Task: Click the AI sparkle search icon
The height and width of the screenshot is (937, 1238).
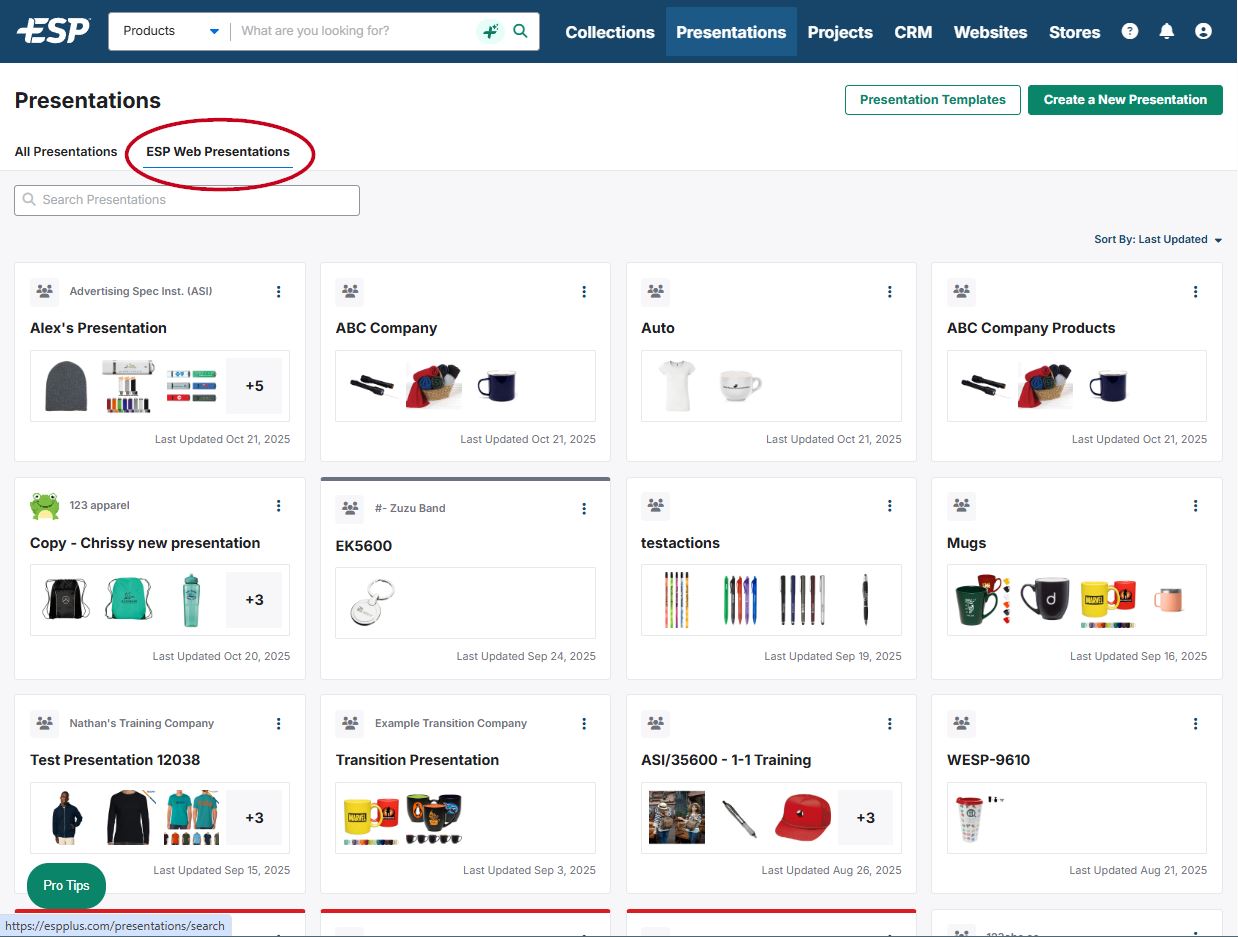Action: [490, 31]
